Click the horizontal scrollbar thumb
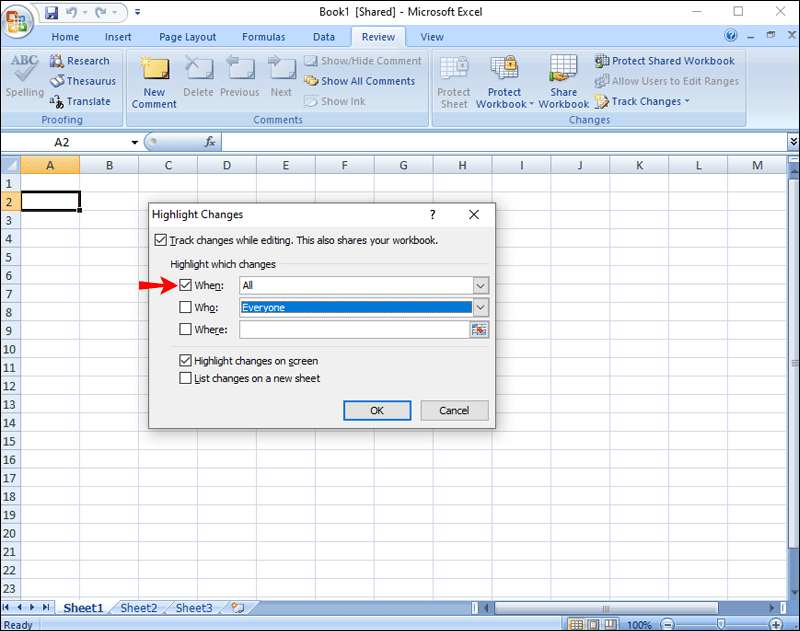This screenshot has width=800, height=631. click(x=606, y=608)
